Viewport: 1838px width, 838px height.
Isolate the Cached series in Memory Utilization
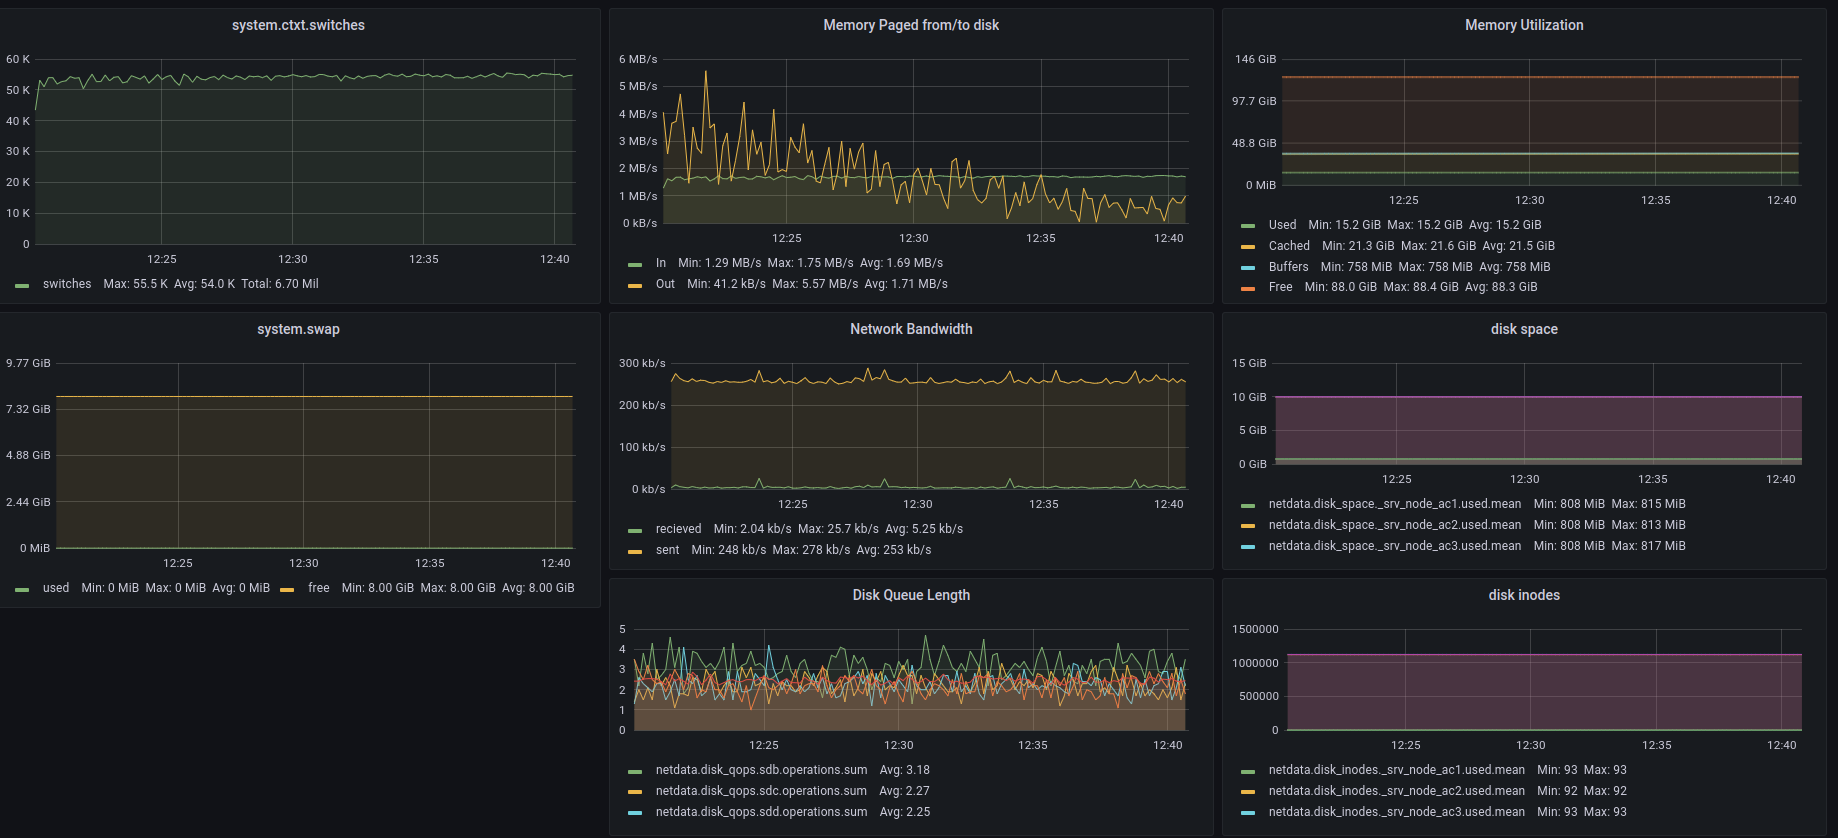coord(1288,246)
